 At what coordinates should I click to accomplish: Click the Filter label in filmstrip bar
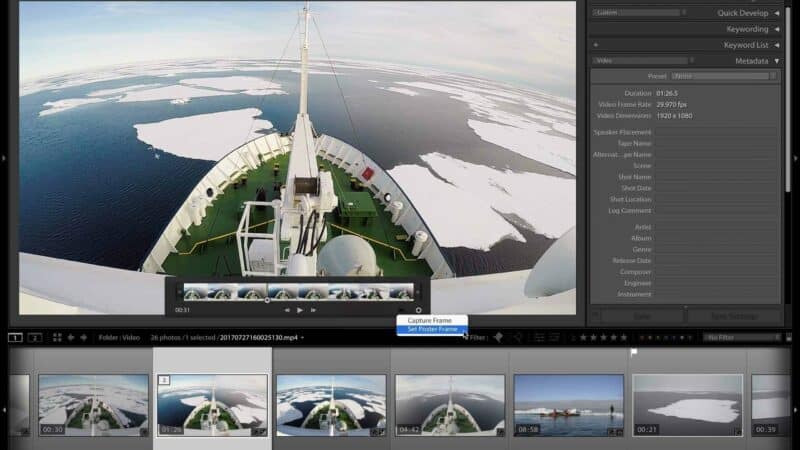pyautogui.click(x=478, y=337)
